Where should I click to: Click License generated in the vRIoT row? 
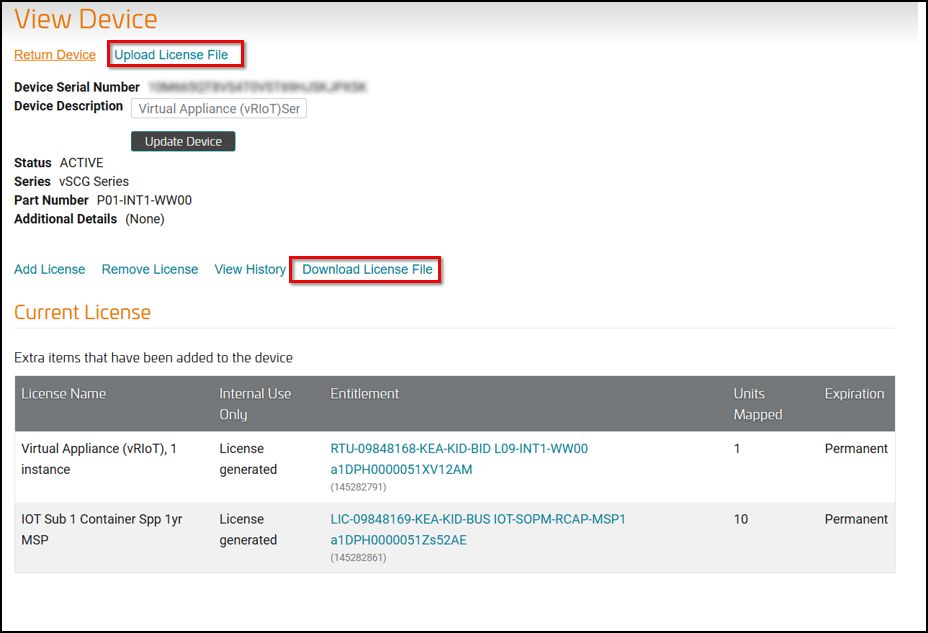click(248, 459)
